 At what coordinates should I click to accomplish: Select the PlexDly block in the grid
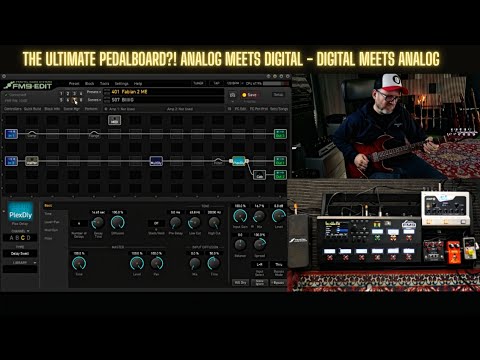tap(239, 161)
